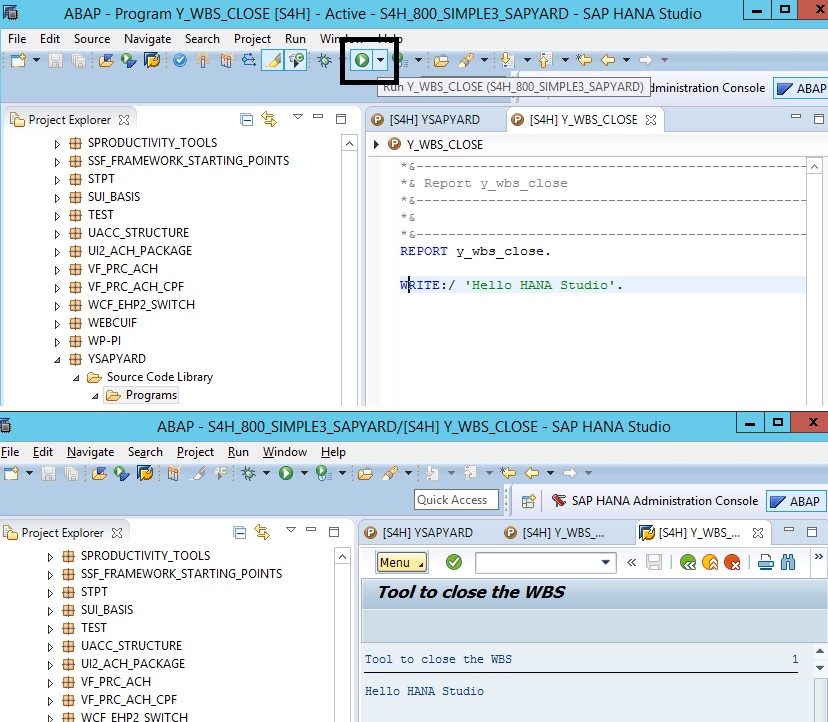Open File menu in upper window
Image resolution: width=828 pixels, height=722 pixels.
17,39
